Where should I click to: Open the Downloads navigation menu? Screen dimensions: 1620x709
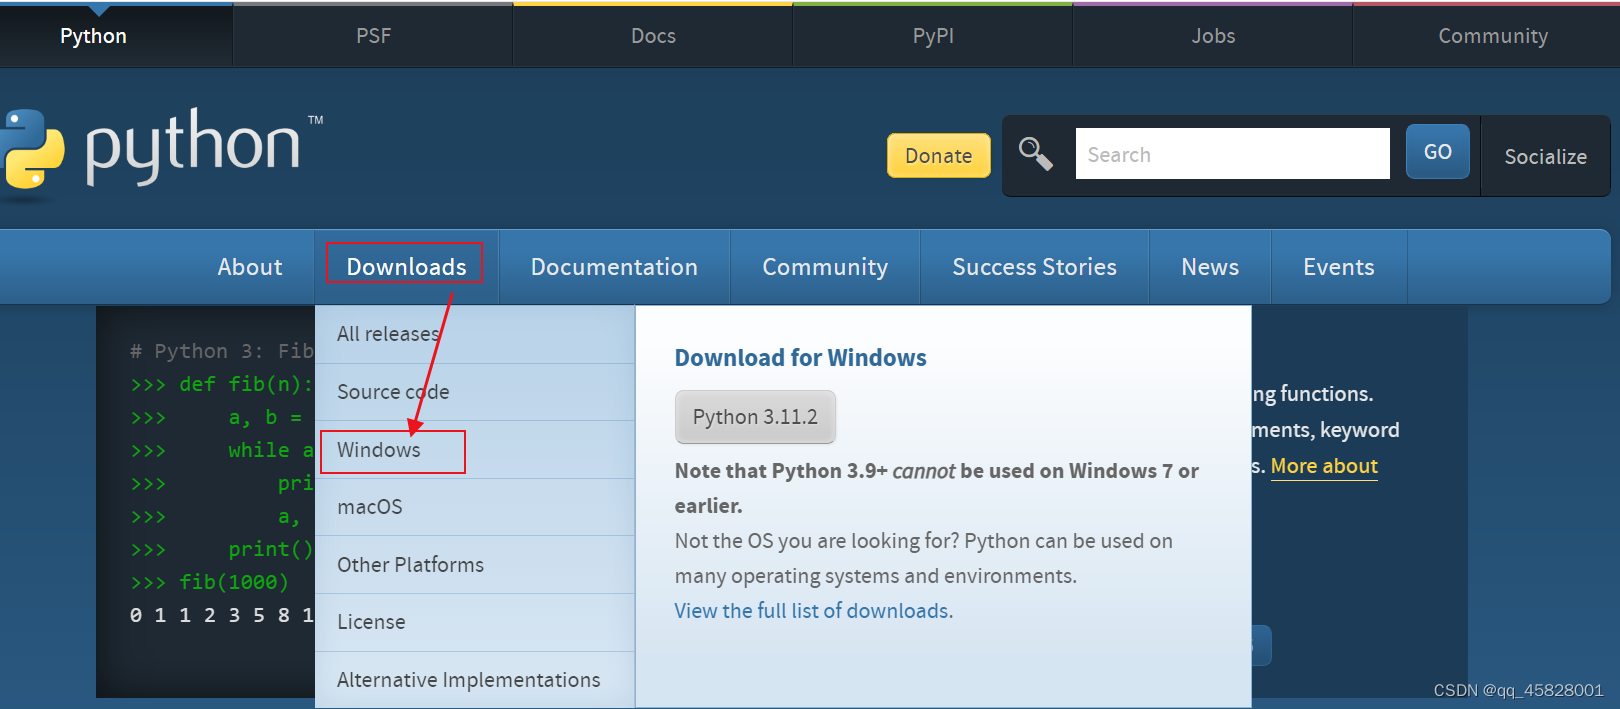tap(406, 267)
